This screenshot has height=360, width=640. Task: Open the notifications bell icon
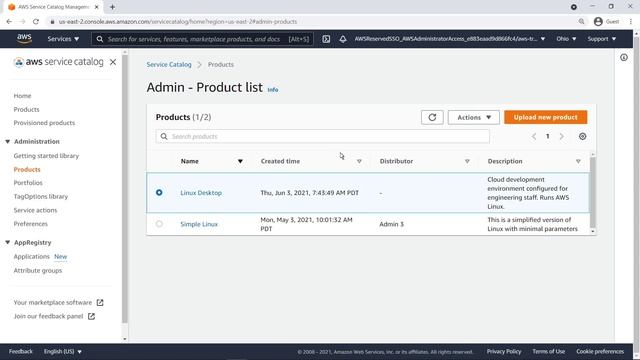(343, 39)
